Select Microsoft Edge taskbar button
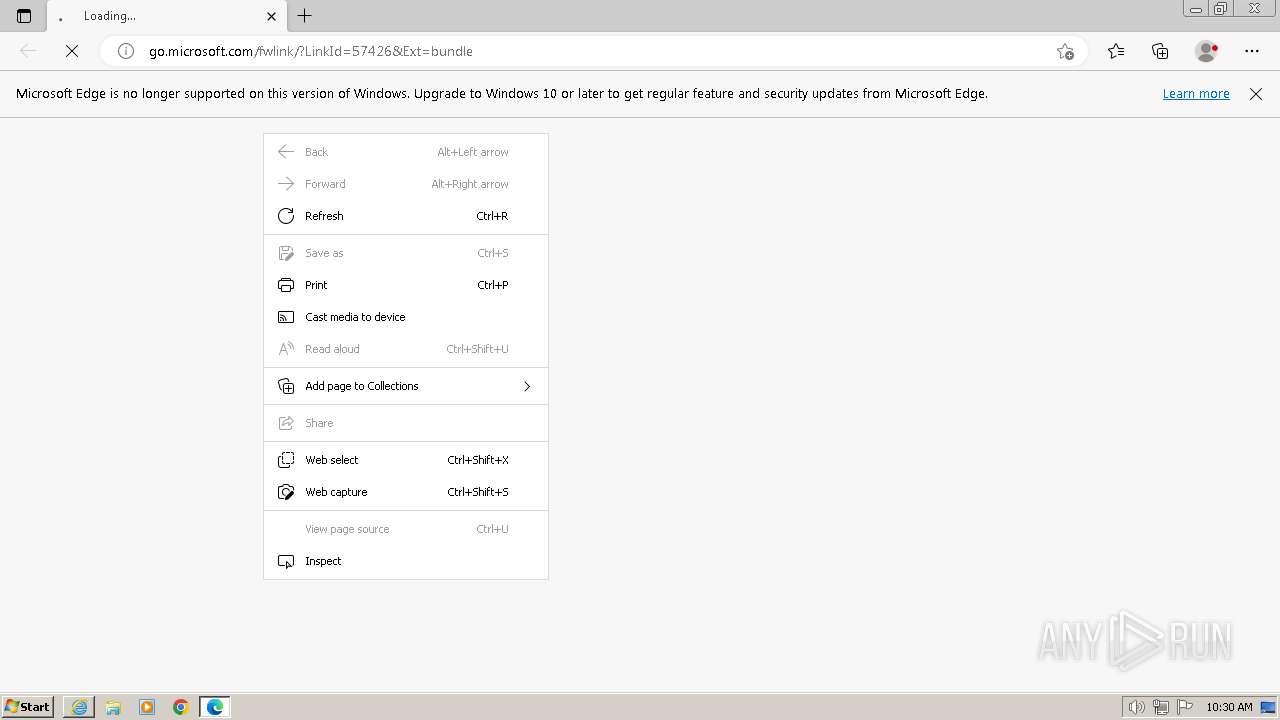This screenshot has width=1280, height=720. (x=215, y=707)
